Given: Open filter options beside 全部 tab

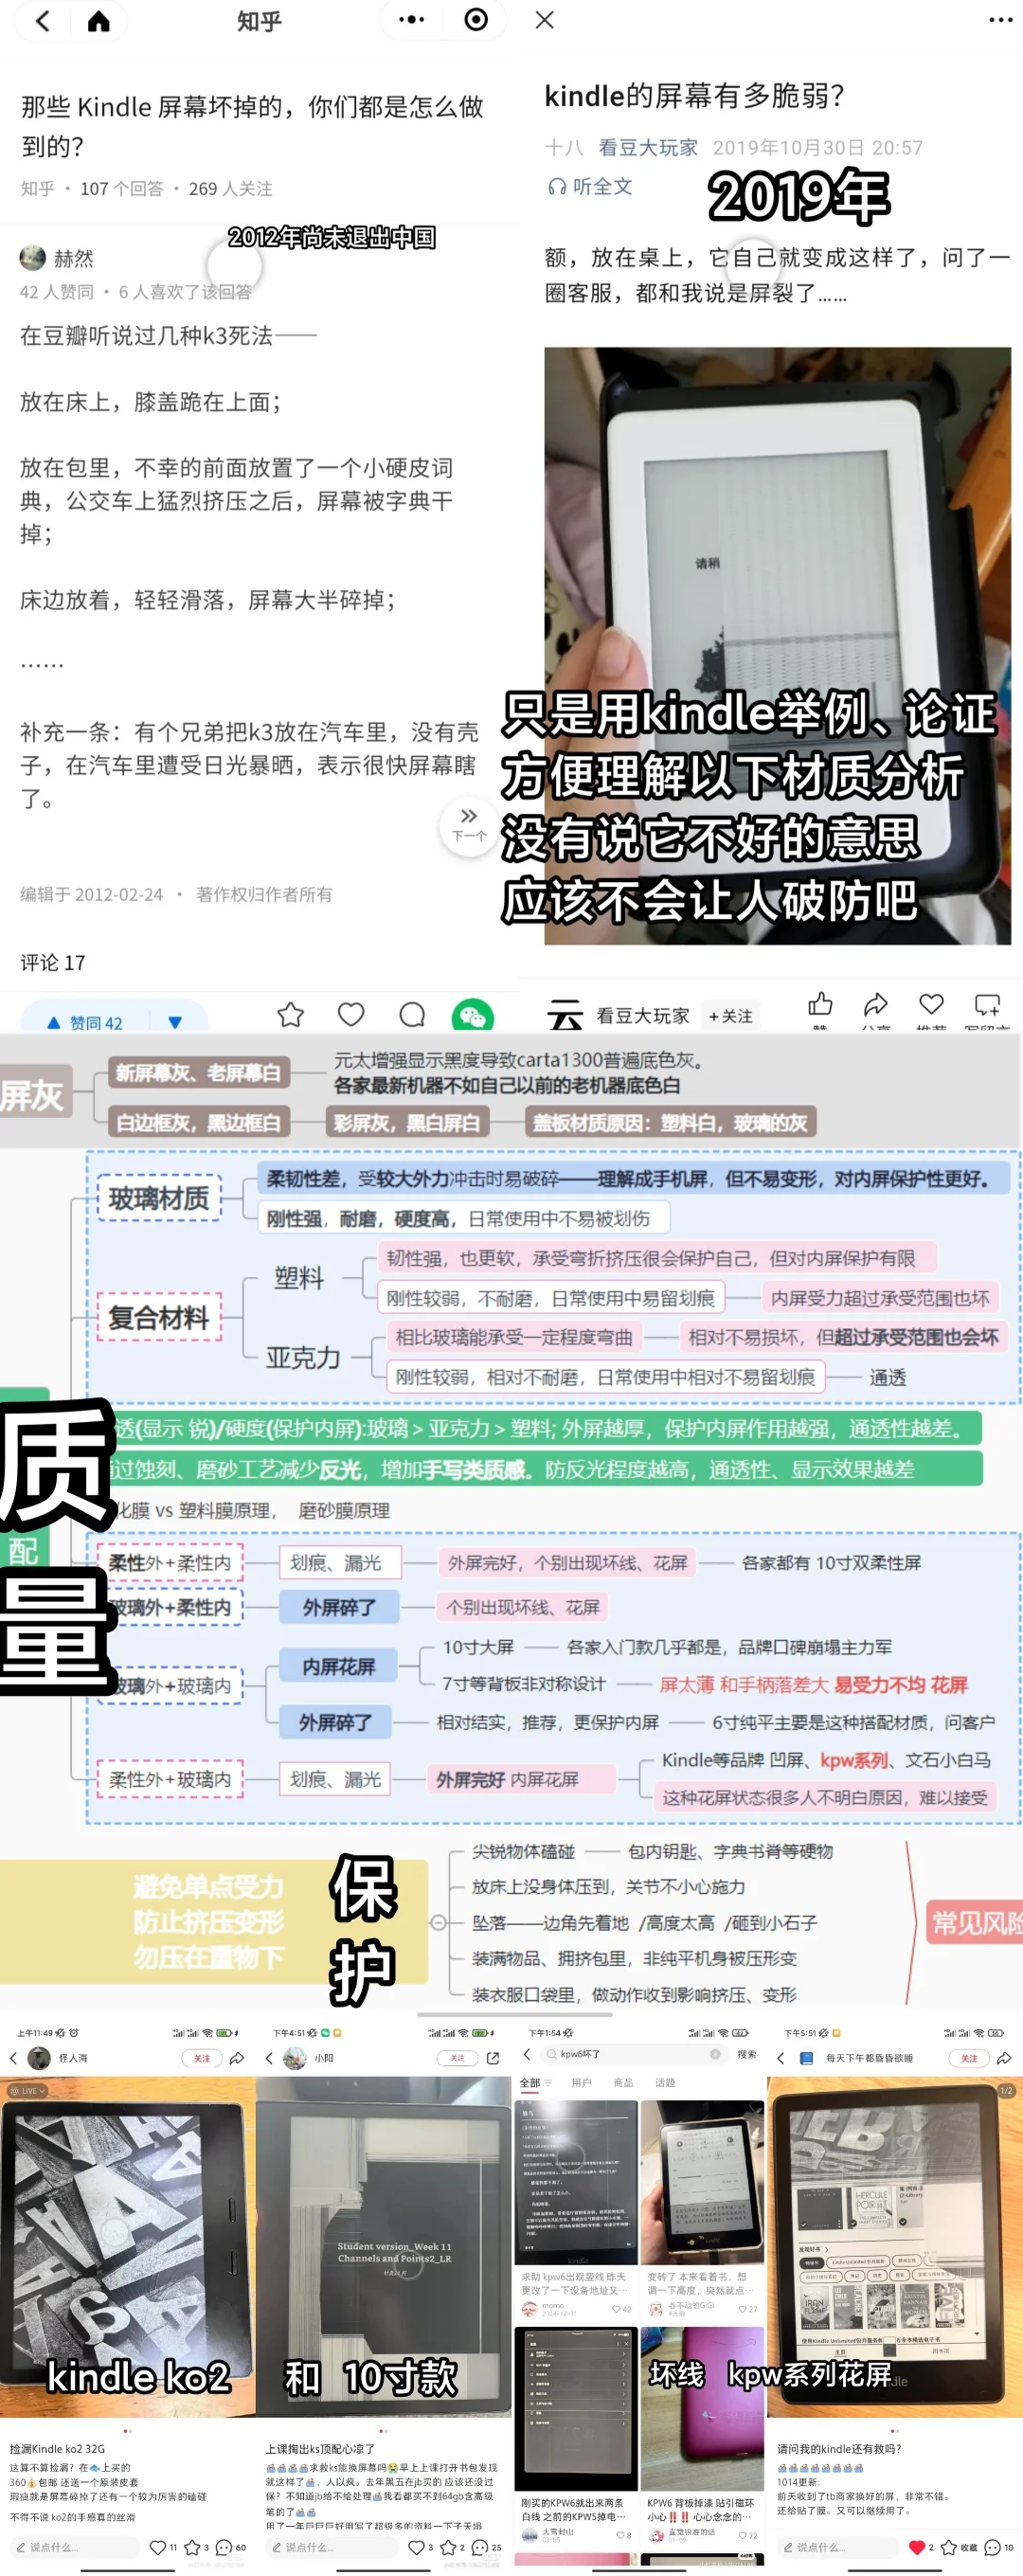Looking at the screenshot, I should [x=548, y=2083].
